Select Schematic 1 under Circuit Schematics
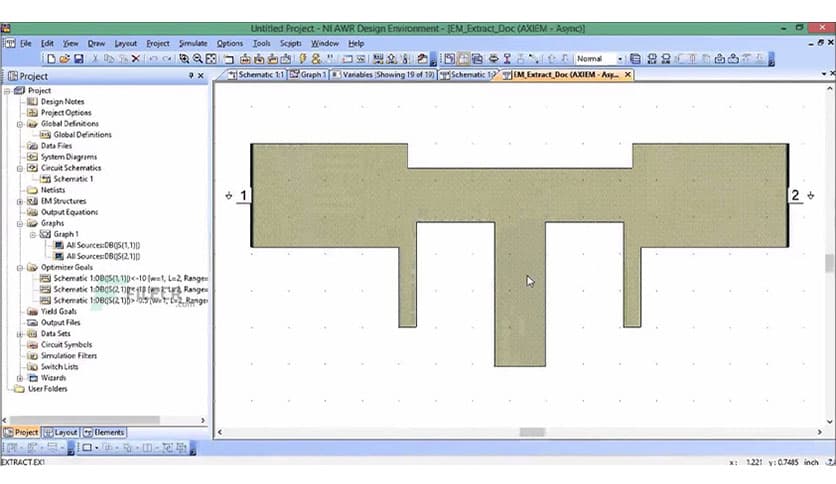The image size is (836, 484). coord(73,179)
